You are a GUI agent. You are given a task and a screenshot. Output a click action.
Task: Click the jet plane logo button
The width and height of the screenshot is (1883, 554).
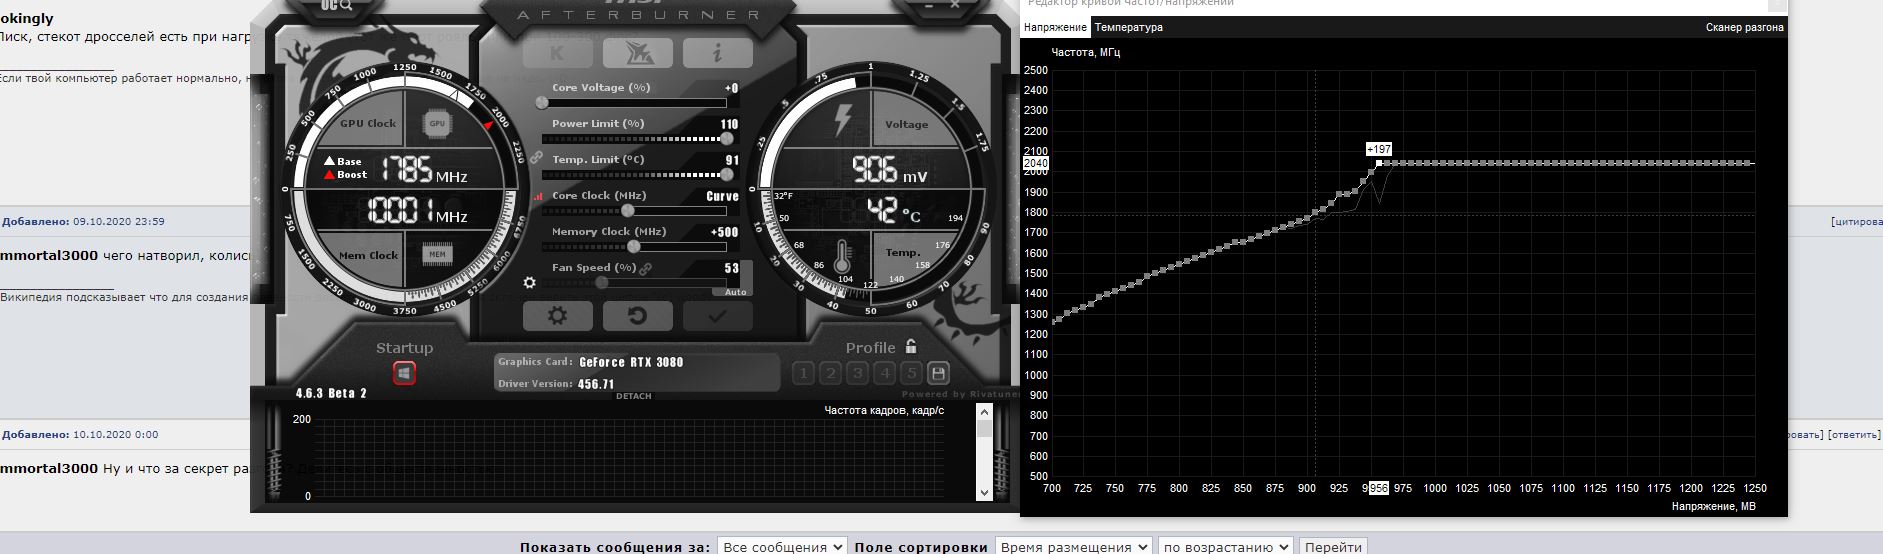click(x=637, y=53)
